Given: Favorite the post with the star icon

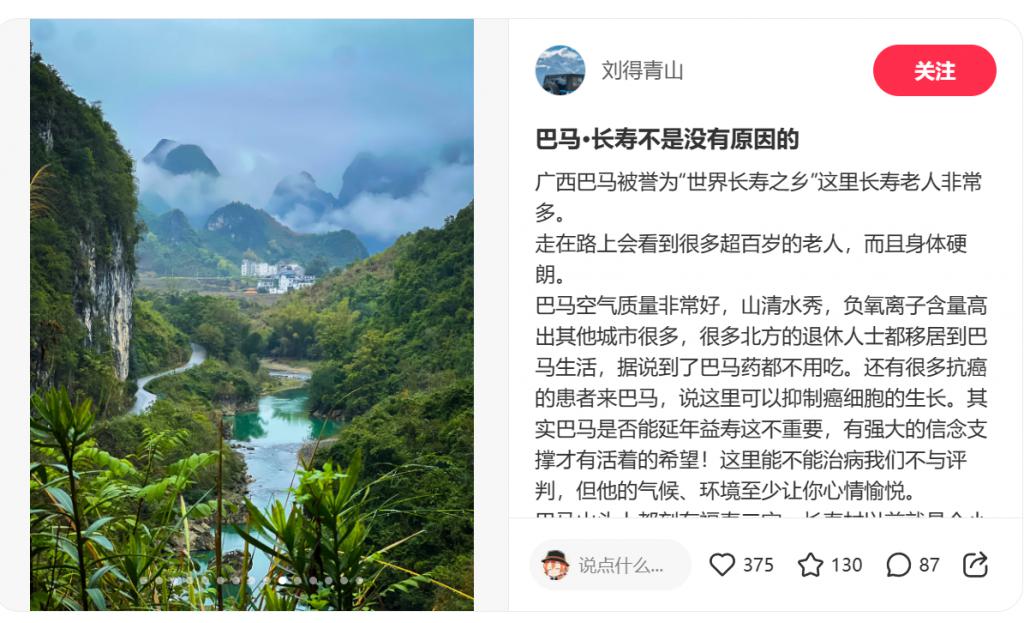Looking at the screenshot, I should click(810, 565).
